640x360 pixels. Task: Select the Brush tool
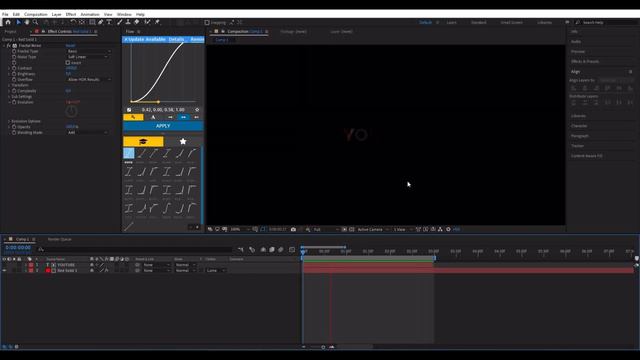click(120, 22)
